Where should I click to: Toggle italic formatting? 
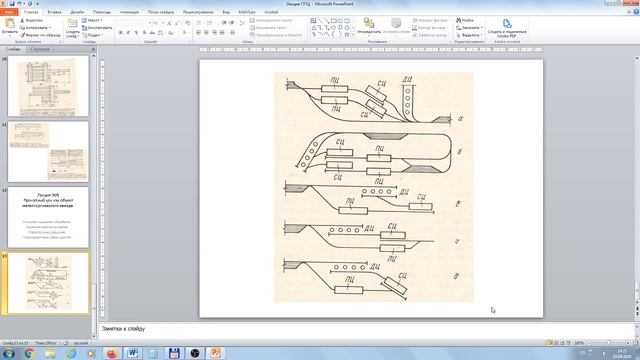128,33
